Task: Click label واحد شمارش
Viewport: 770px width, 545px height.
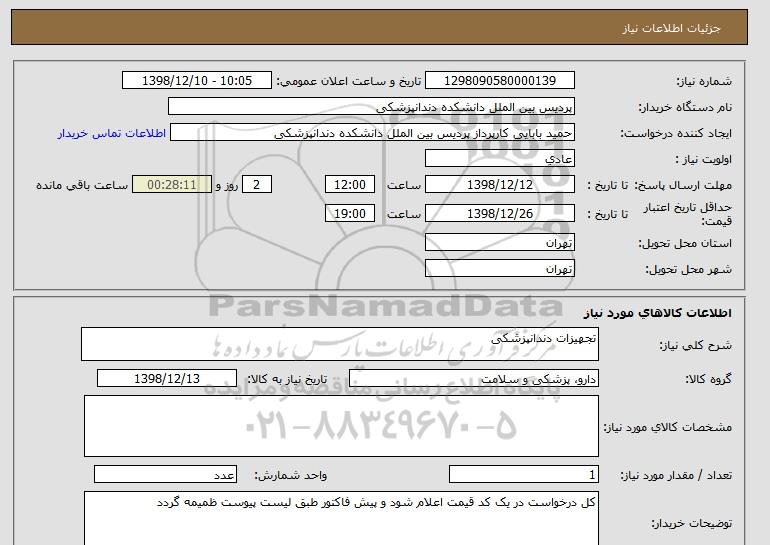Action: (x=291, y=475)
